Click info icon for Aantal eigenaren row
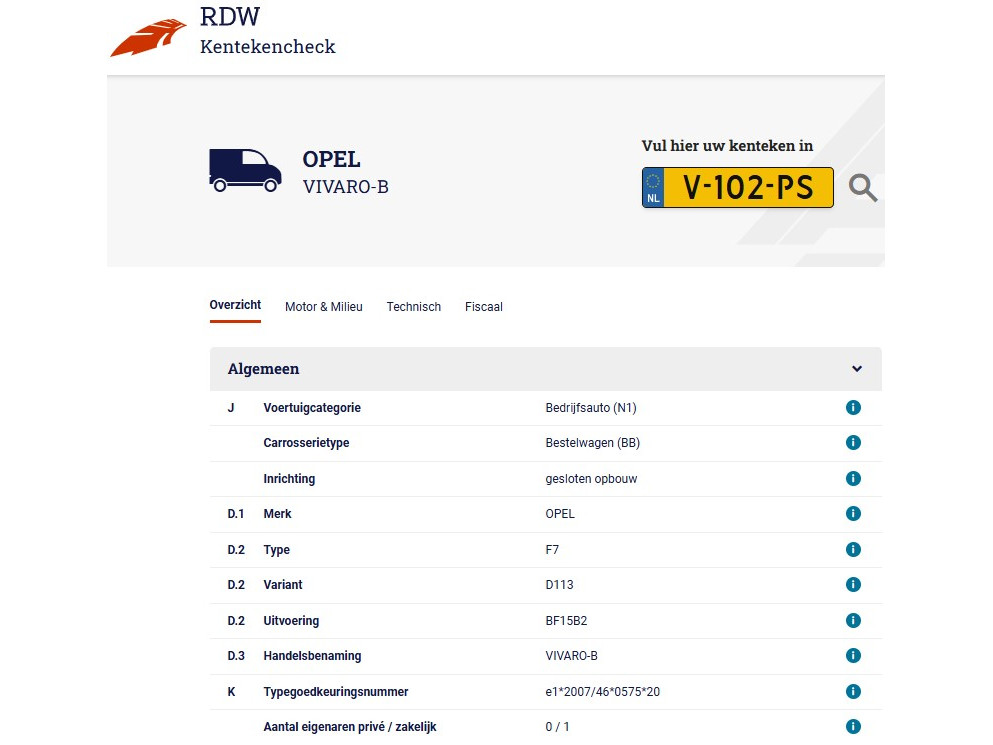 853,727
